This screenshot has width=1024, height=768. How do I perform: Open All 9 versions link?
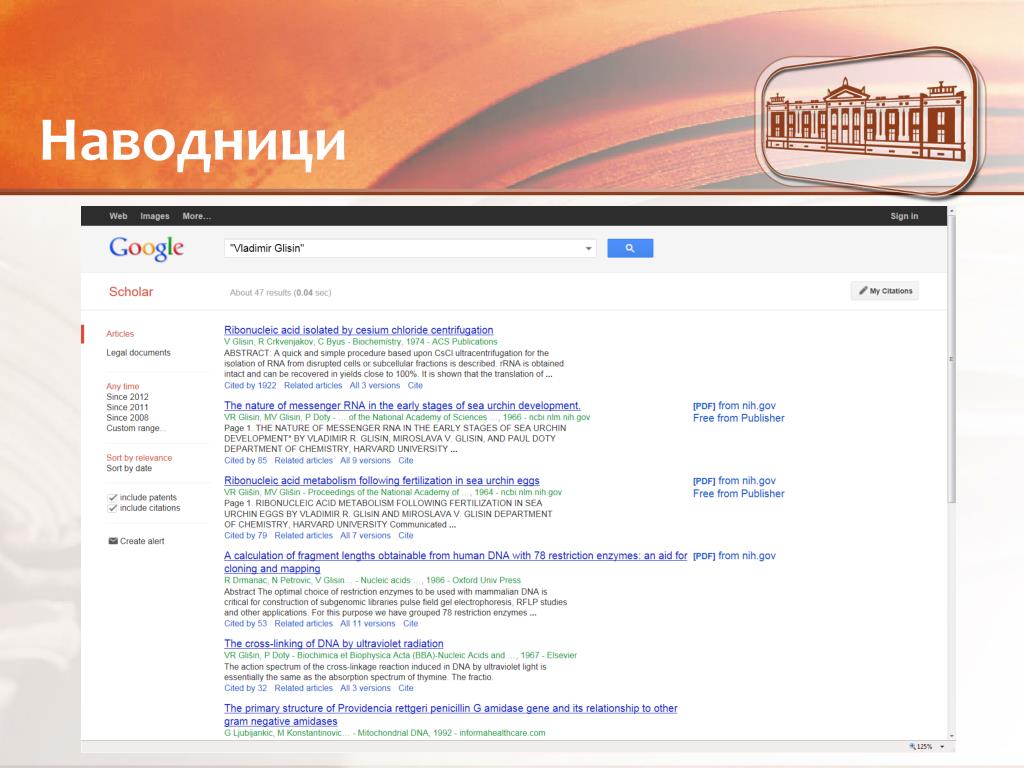pos(365,460)
